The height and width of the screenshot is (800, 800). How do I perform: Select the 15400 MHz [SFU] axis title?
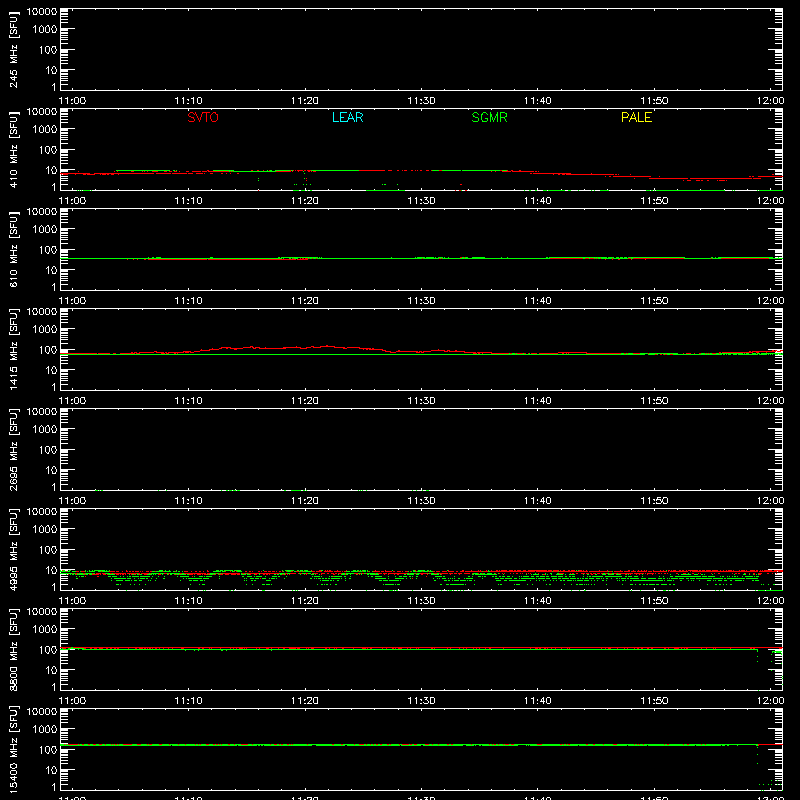click(13, 750)
